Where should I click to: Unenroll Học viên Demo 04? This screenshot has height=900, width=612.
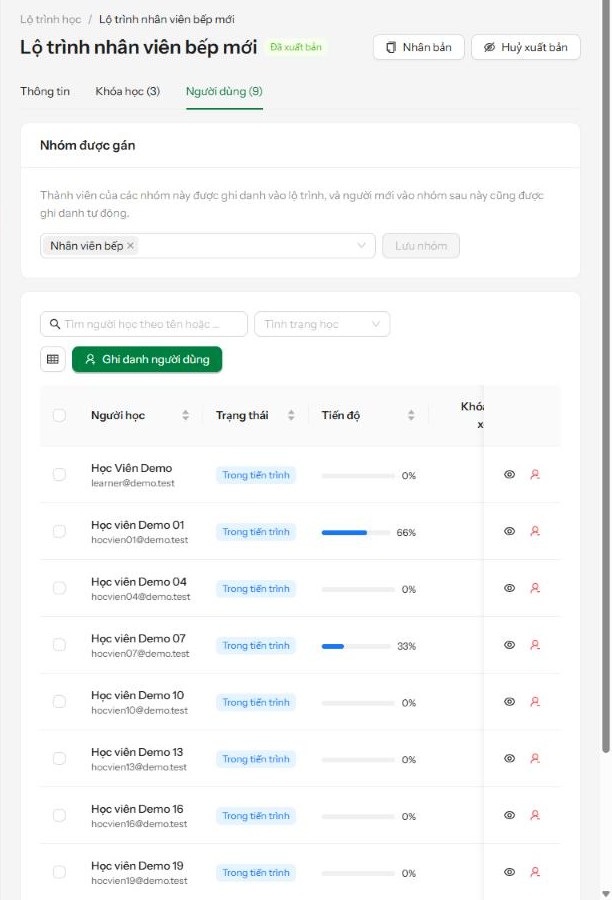[534, 588]
